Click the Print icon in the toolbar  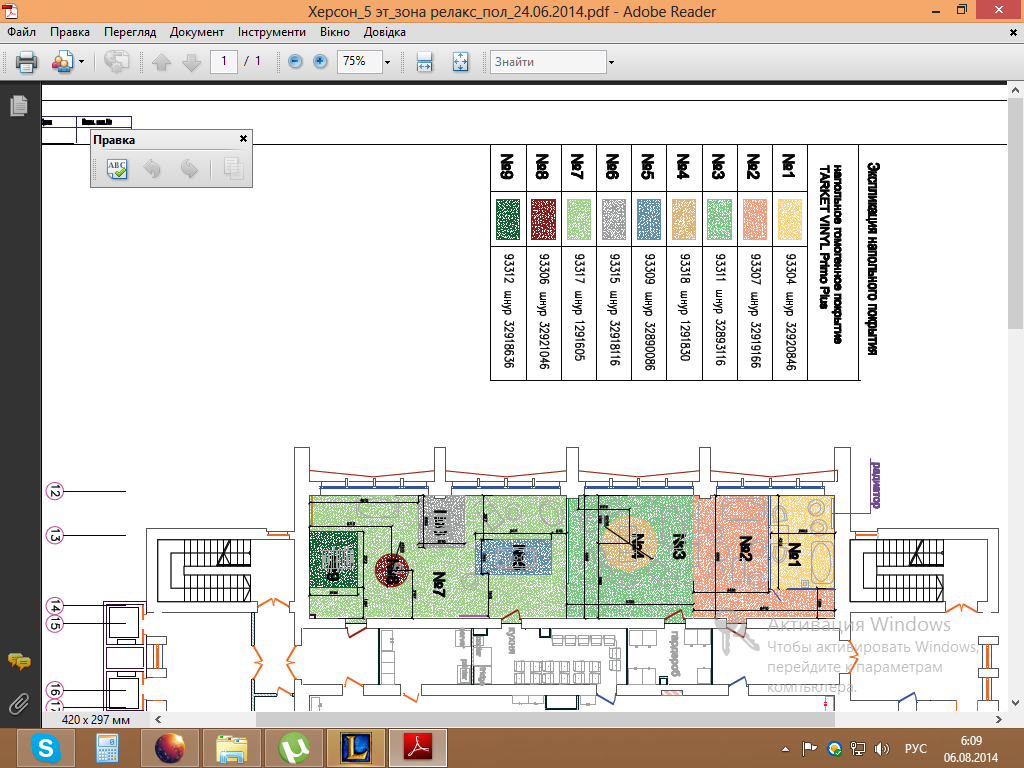click(26, 62)
